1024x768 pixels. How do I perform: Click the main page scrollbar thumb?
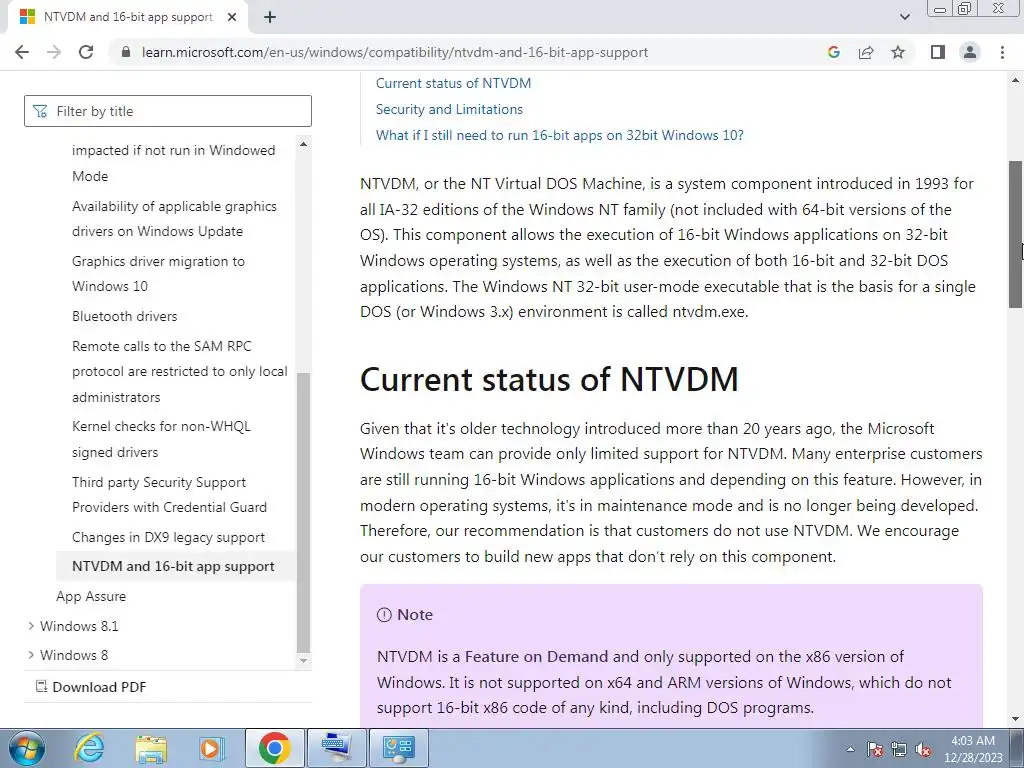1016,234
